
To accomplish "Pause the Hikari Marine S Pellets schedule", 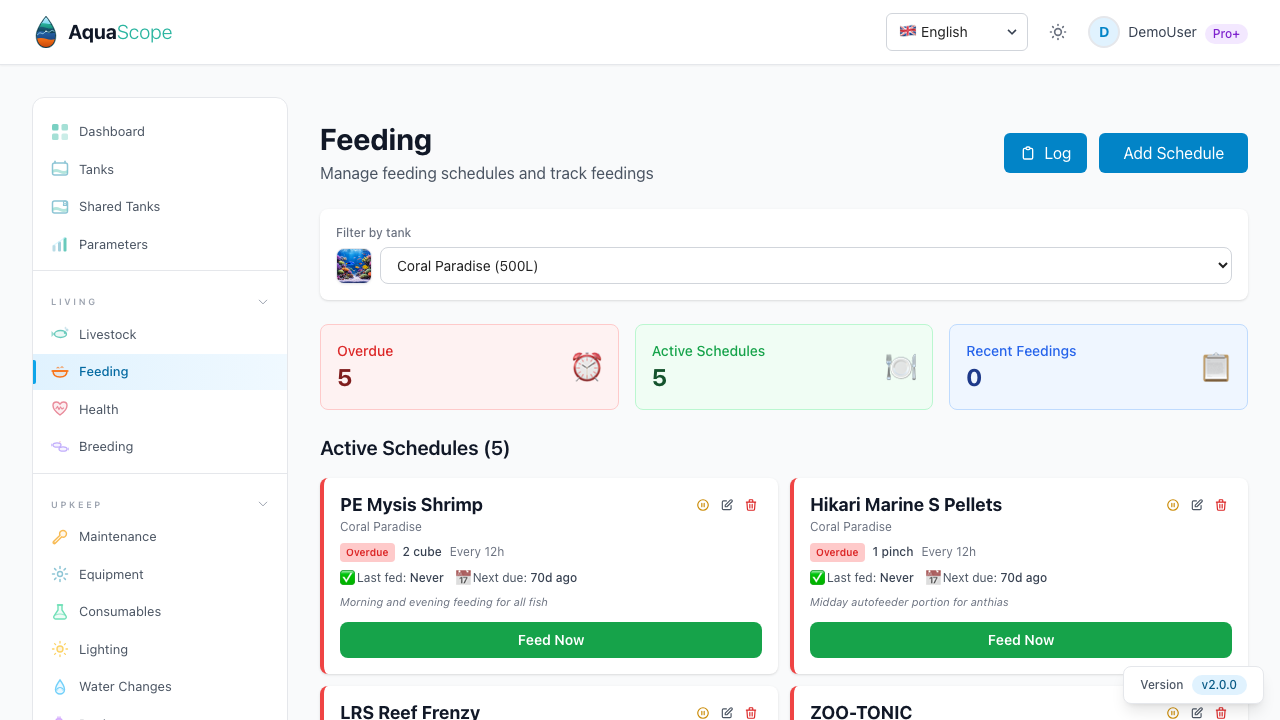I will click(x=1173, y=505).
